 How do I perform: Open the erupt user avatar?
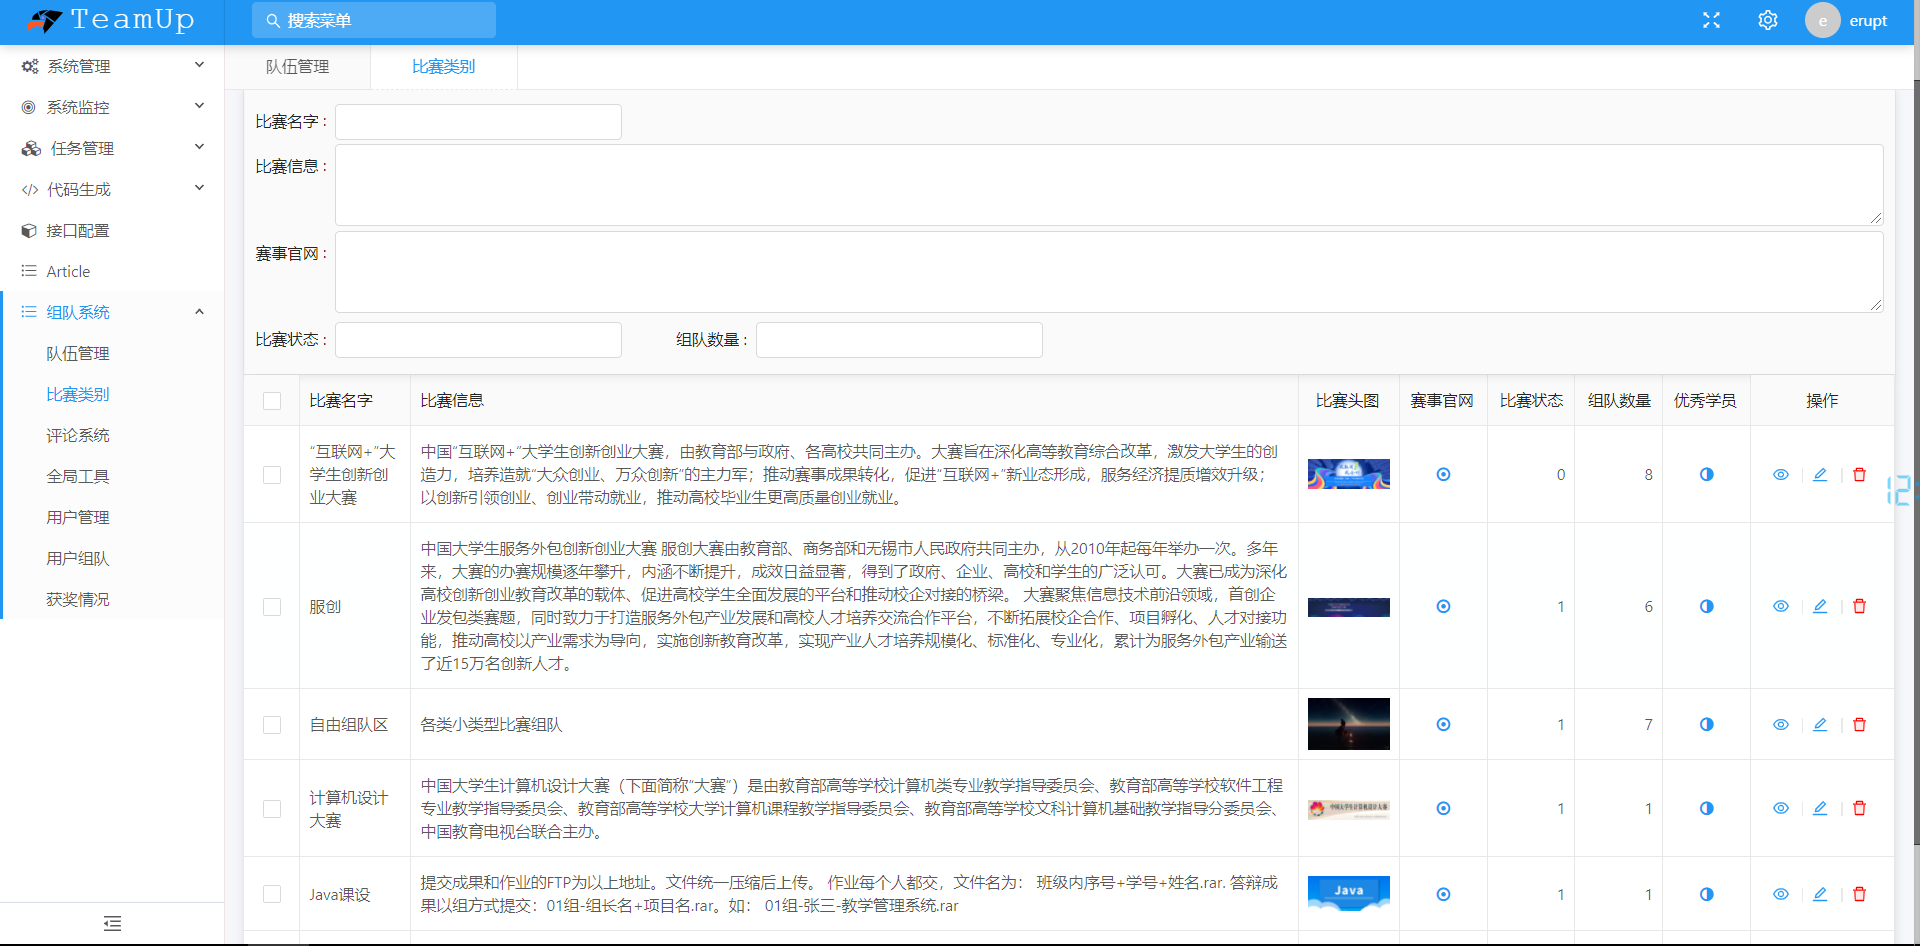[1822, 20]
